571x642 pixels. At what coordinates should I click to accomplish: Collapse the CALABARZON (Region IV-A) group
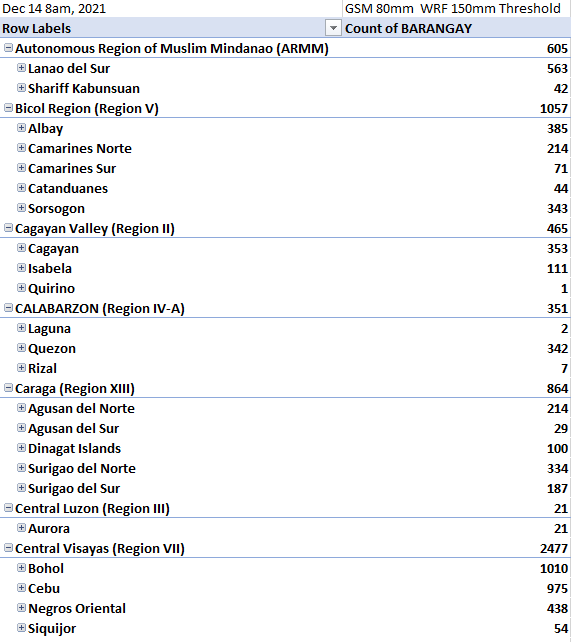tap(8, 308)
